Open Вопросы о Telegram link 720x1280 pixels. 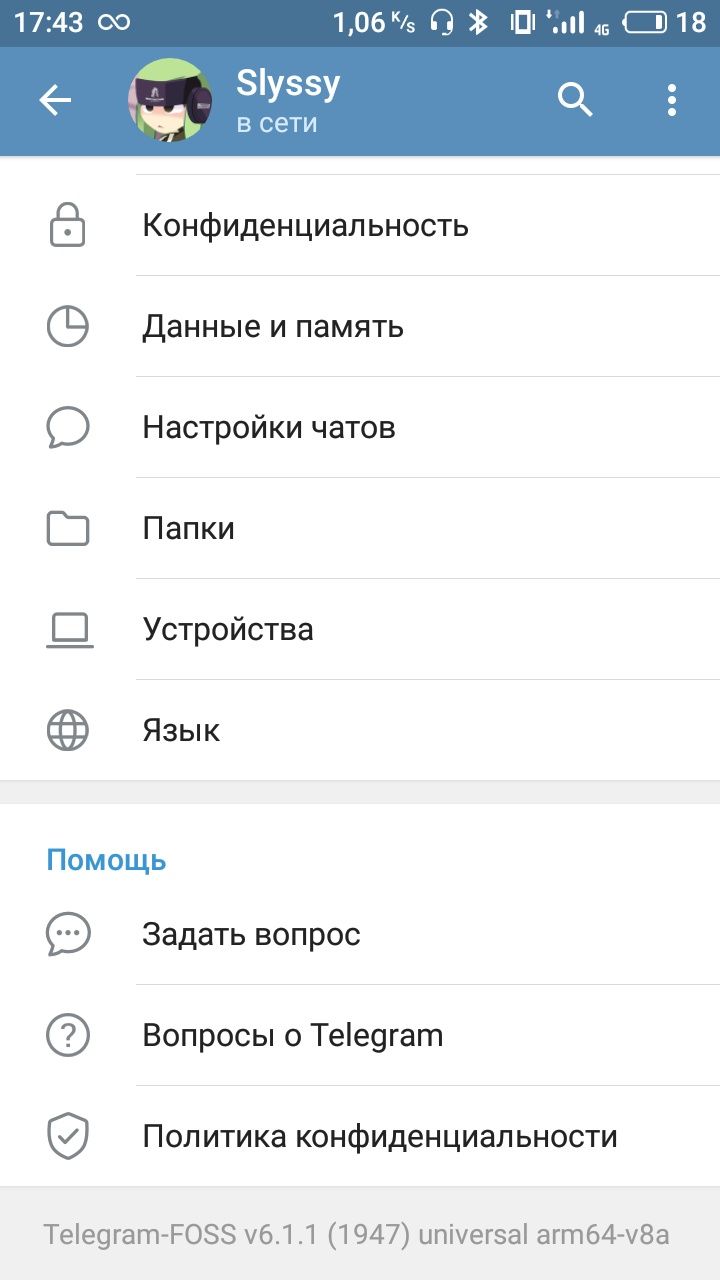(293, 1036)
